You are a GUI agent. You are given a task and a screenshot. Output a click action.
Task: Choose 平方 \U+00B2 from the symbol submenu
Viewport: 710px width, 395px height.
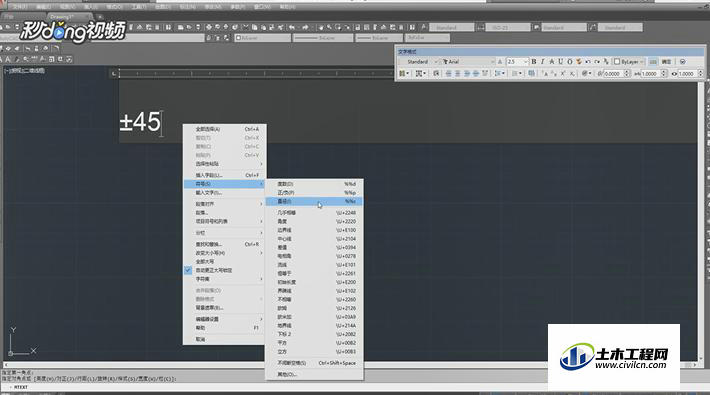click(x=314, y=343)
